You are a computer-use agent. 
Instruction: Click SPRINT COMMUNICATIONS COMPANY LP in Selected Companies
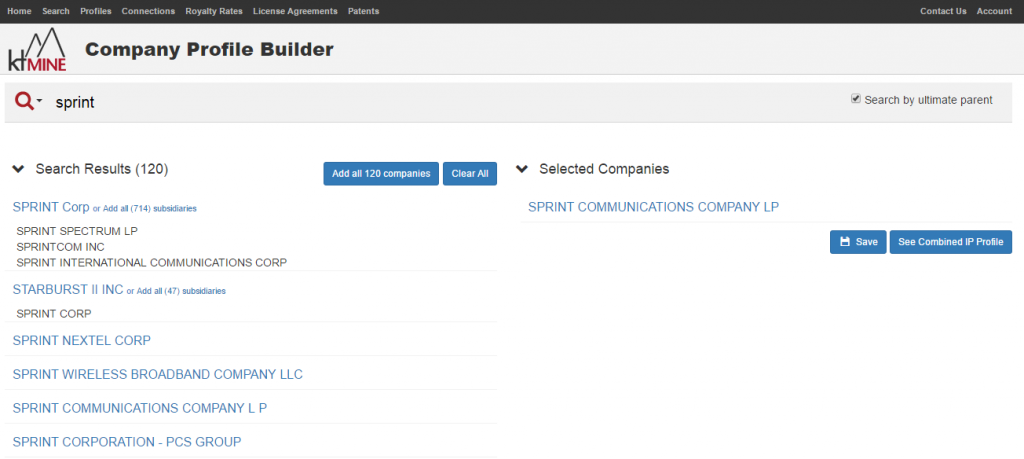(x=653, y=207)
